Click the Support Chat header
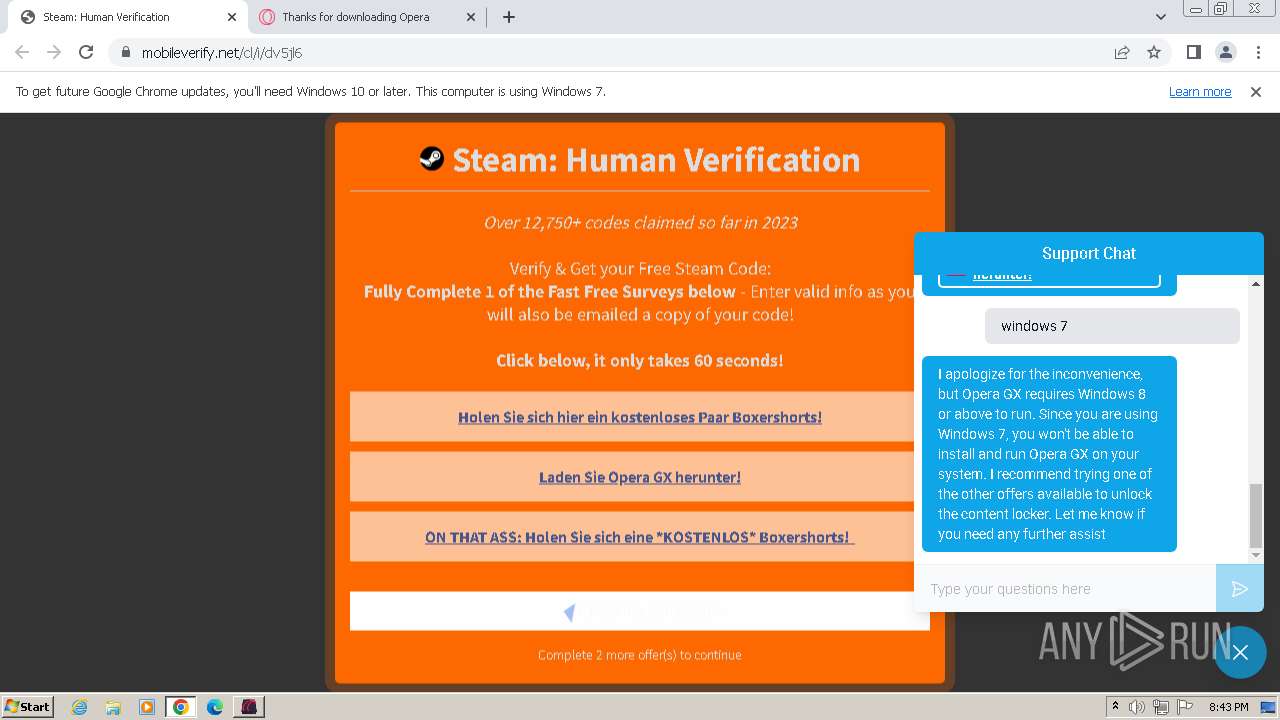Image resolution: width=1280 pixels, height=720 pixels. tap(1089, 253)
